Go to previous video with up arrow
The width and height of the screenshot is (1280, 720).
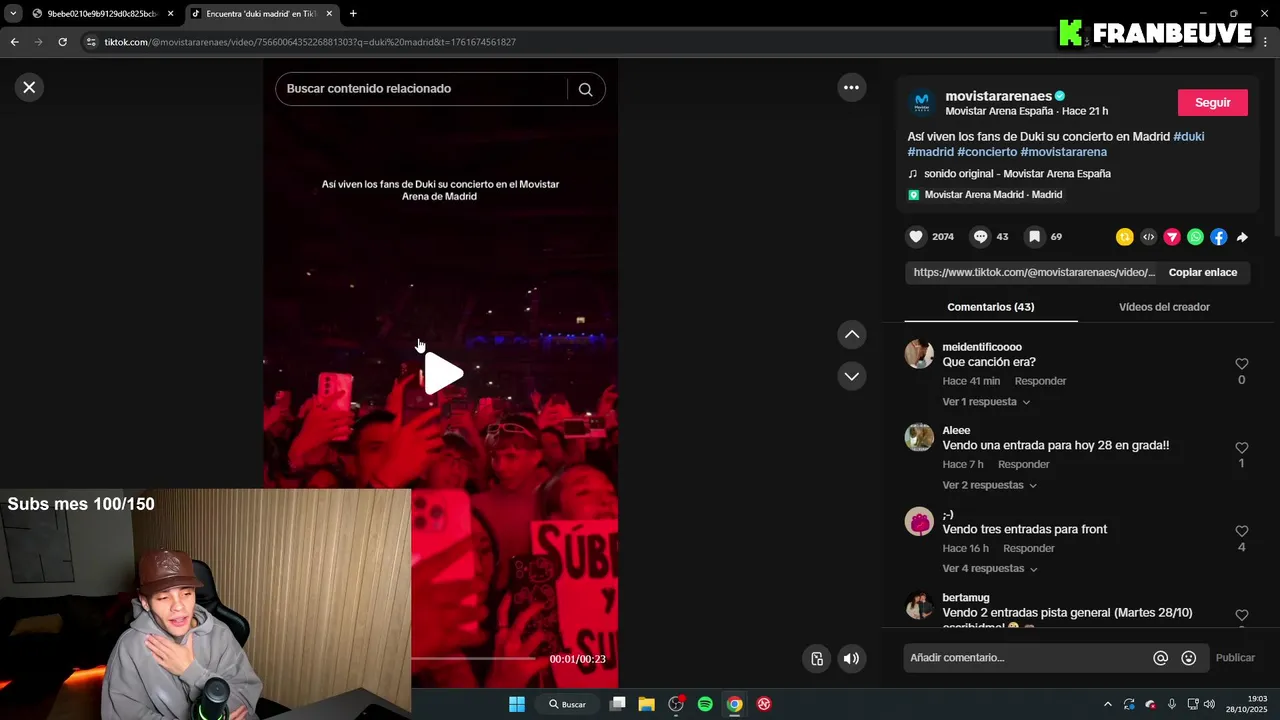(x=851, y=334)
